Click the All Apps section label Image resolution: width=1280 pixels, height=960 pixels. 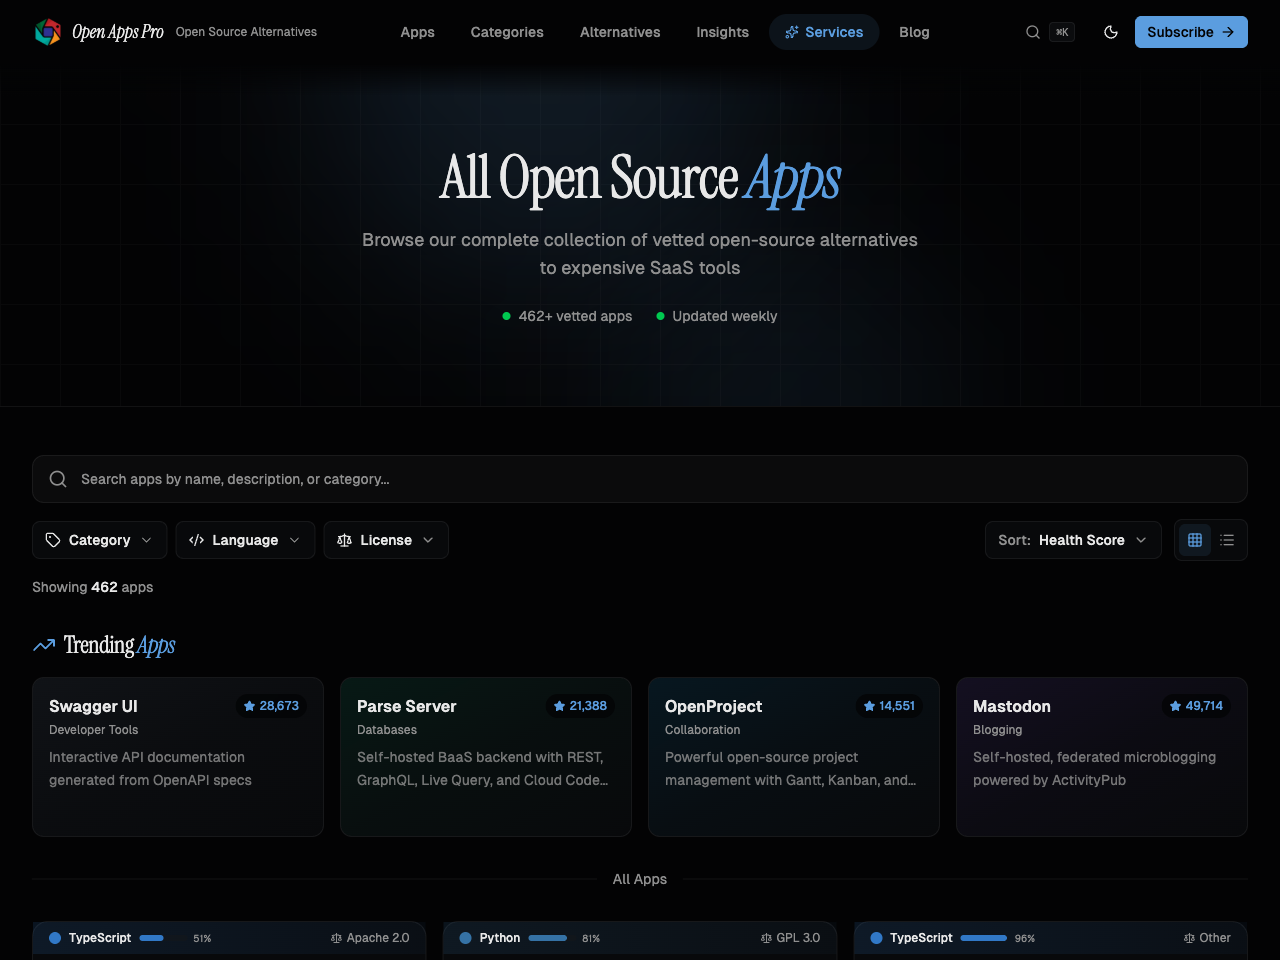click(640, 879)
